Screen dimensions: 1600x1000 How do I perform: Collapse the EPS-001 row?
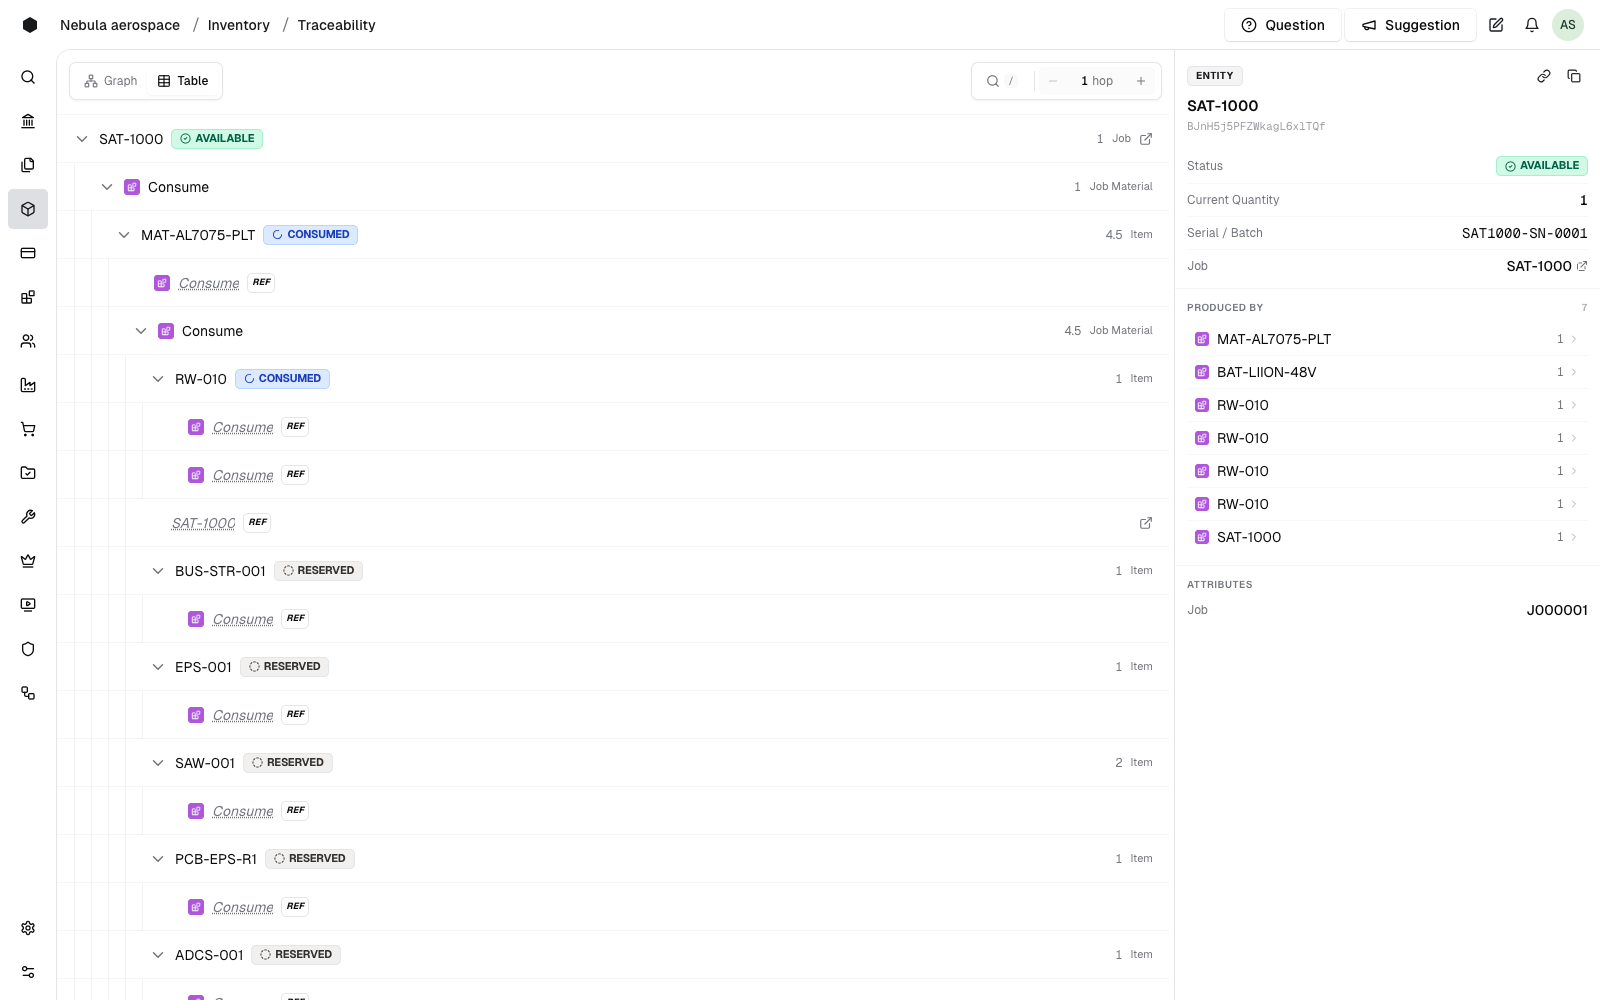click(x=158, y=667)
